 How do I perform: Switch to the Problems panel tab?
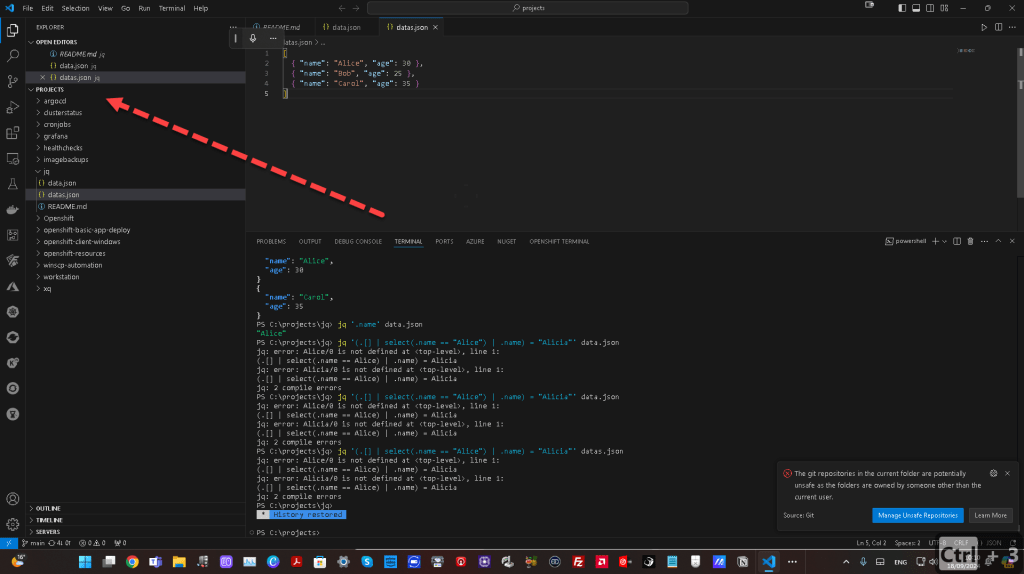(x=271, y=242)
